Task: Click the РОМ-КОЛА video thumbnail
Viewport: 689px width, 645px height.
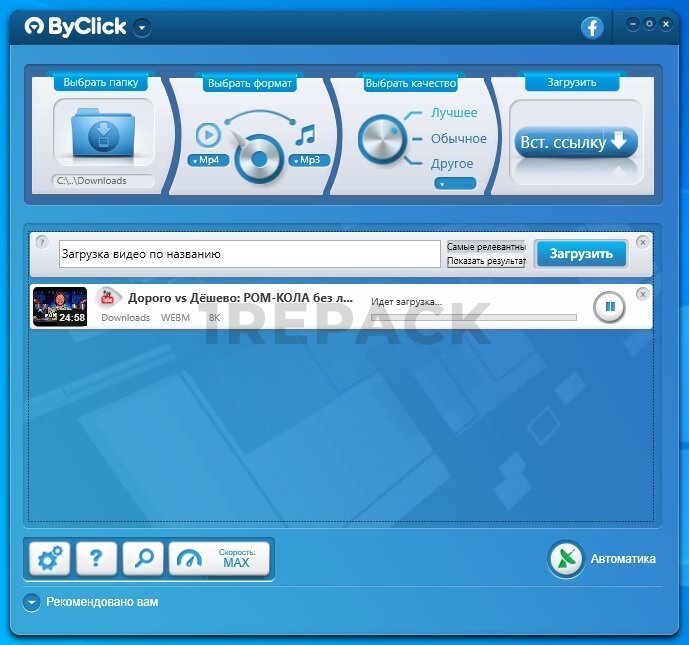Action: point(60,306)
